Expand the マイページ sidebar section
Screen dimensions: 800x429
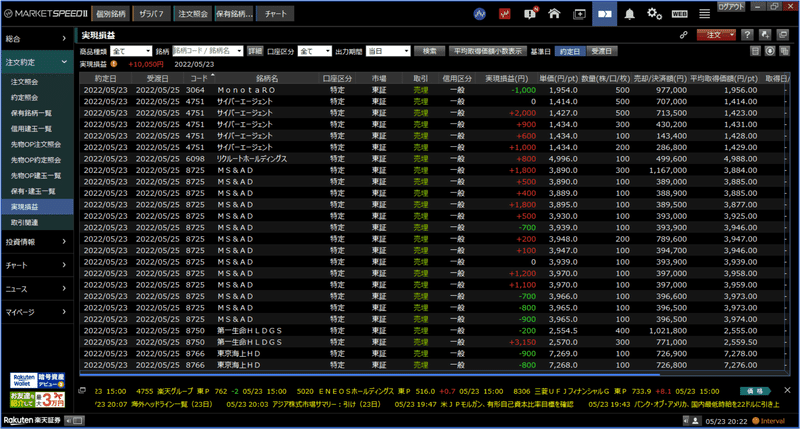tap(36, 312)
